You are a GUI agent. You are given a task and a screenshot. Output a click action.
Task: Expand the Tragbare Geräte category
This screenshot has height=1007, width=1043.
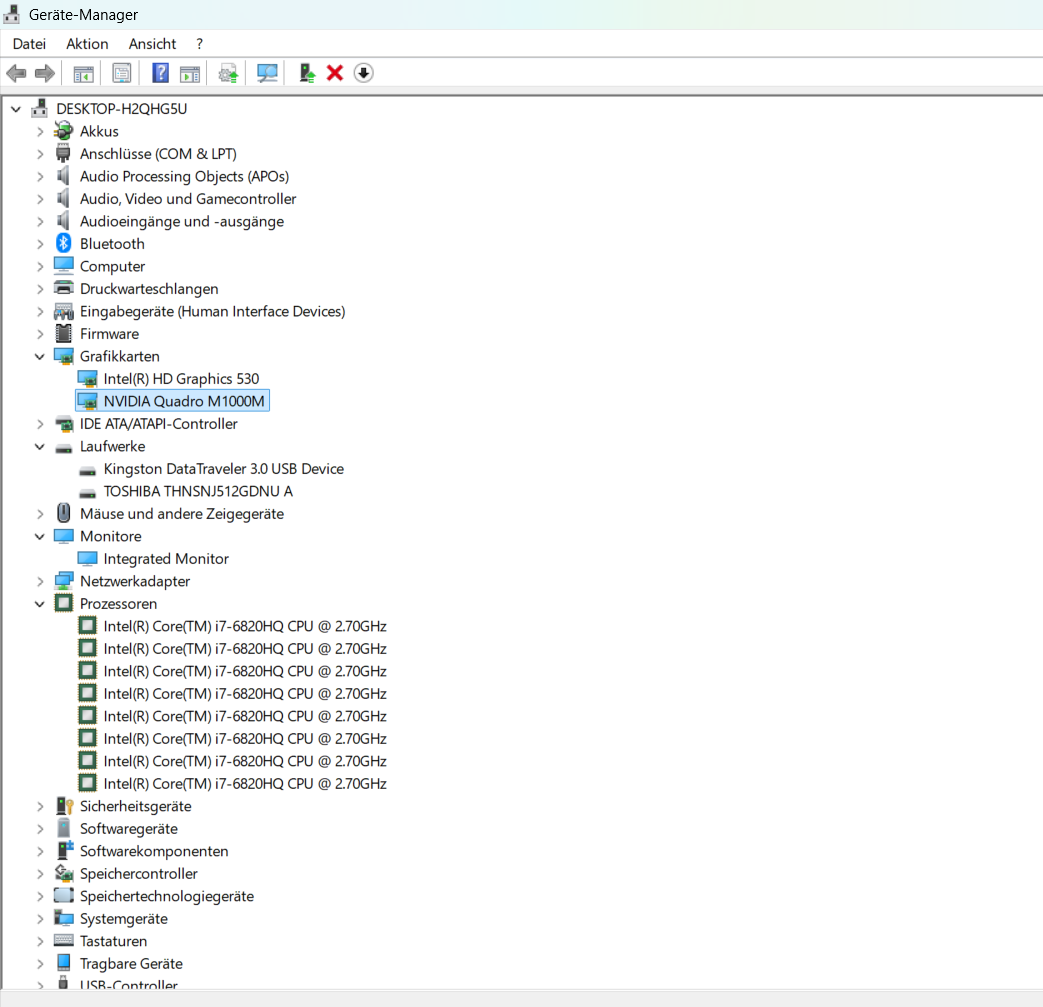[x=40, y=964]
